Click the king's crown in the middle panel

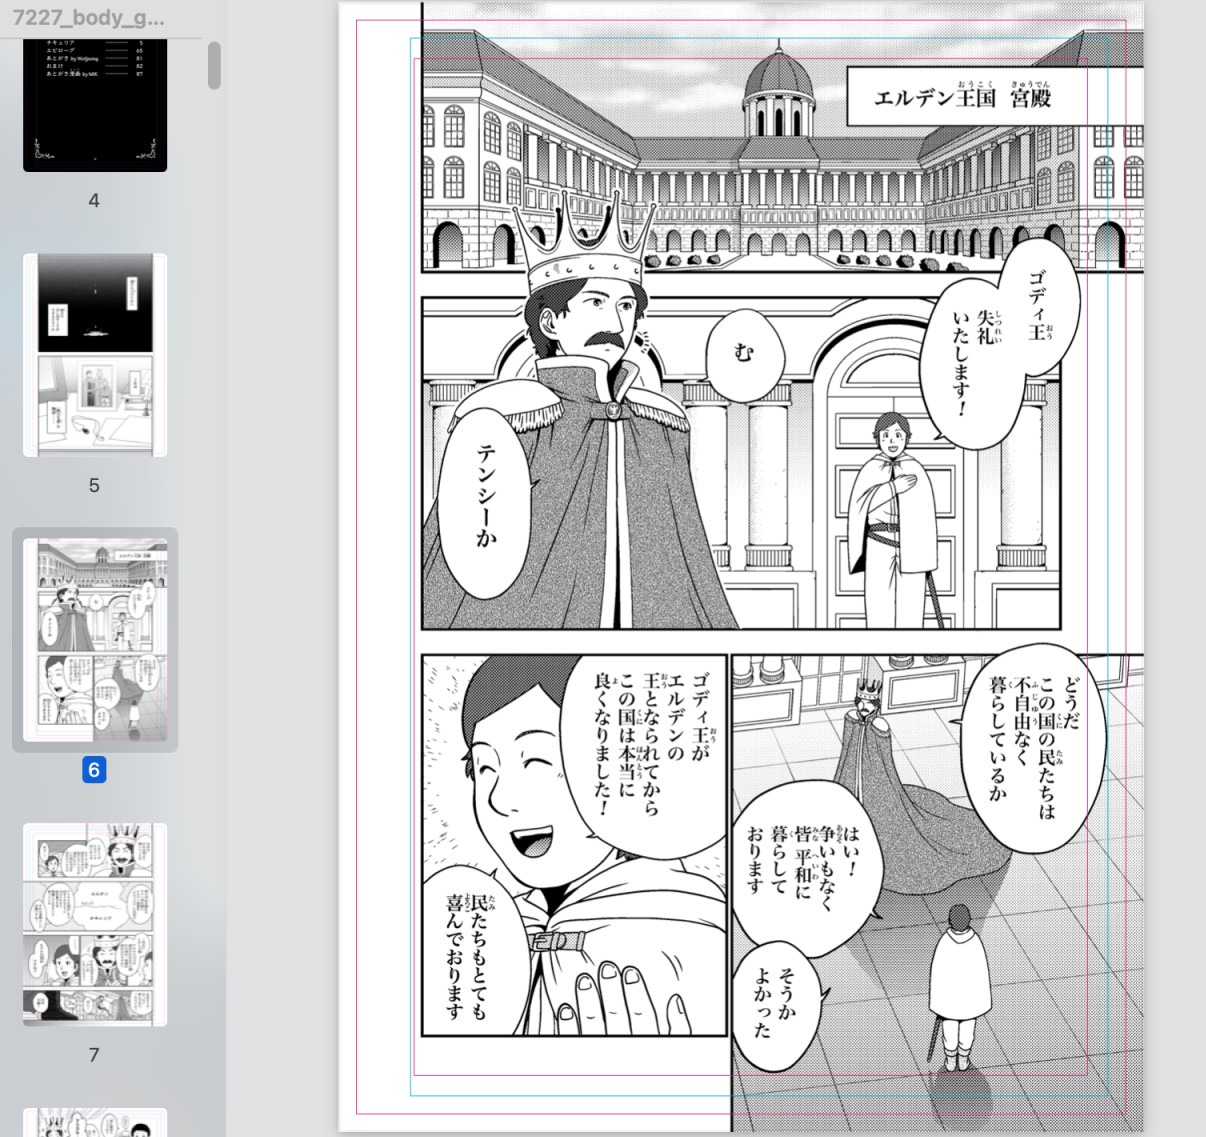click(585, 245)
